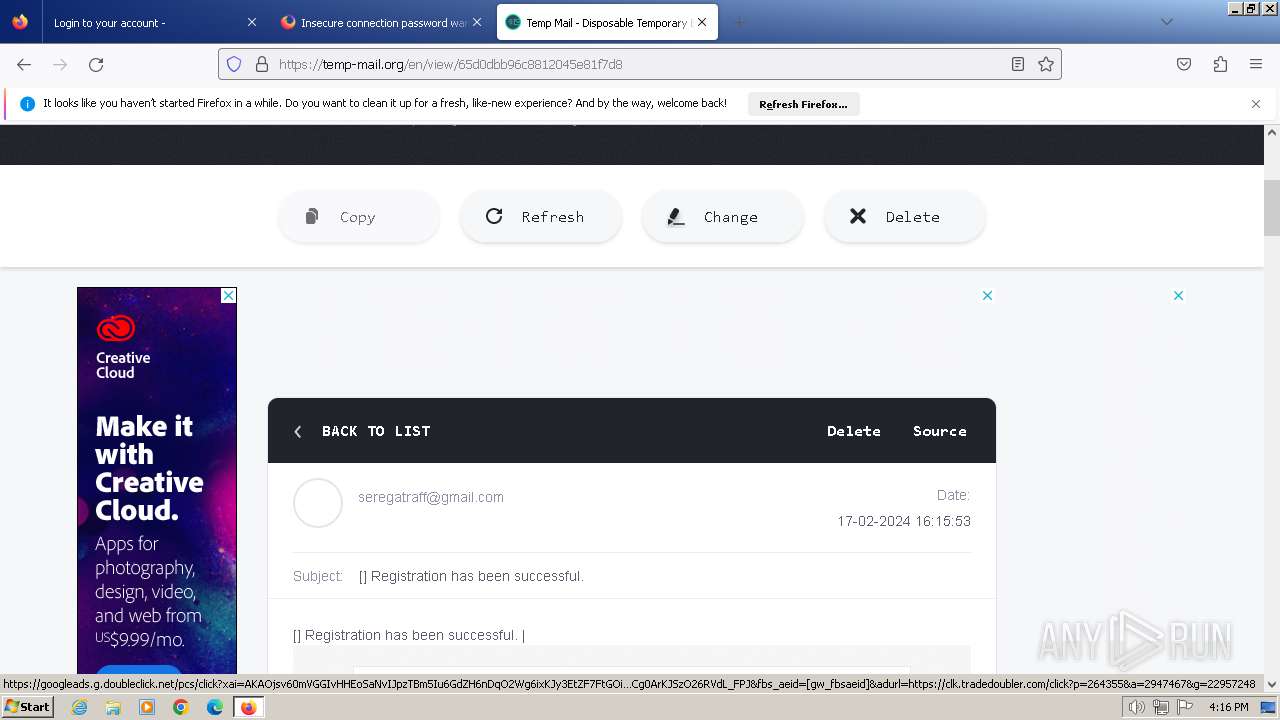Click the back chevron in the email header
This screenshot has width=1280, height=720.
coord(298,431)
